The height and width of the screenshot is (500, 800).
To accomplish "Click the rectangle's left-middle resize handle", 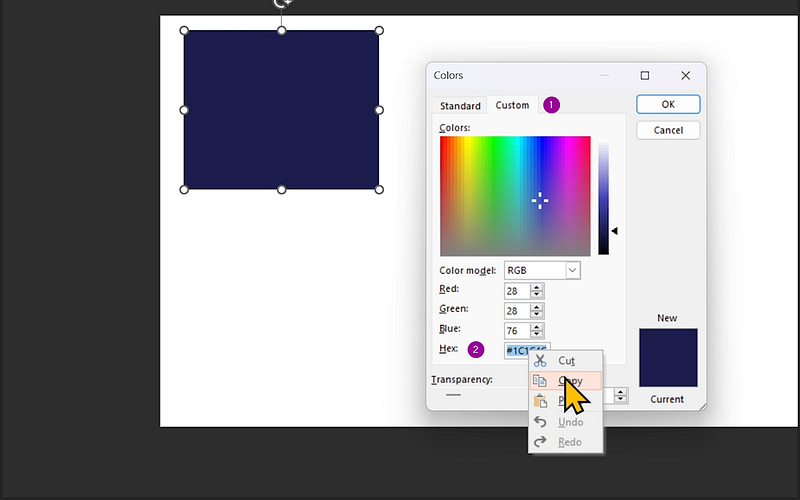I will [184, 110].
